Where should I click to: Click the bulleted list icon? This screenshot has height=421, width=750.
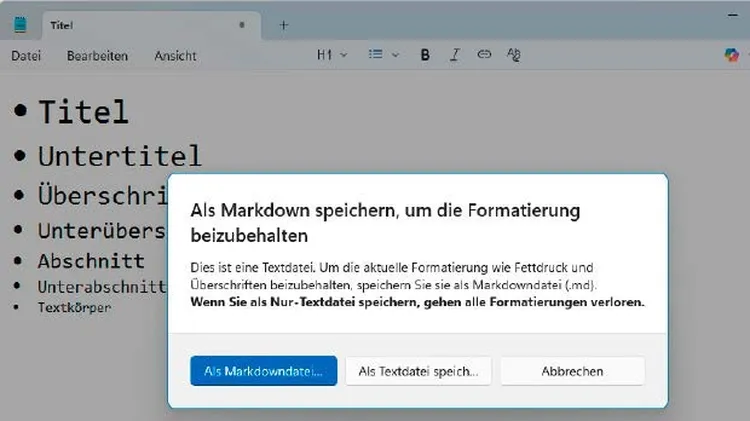(x=375, y=55)
